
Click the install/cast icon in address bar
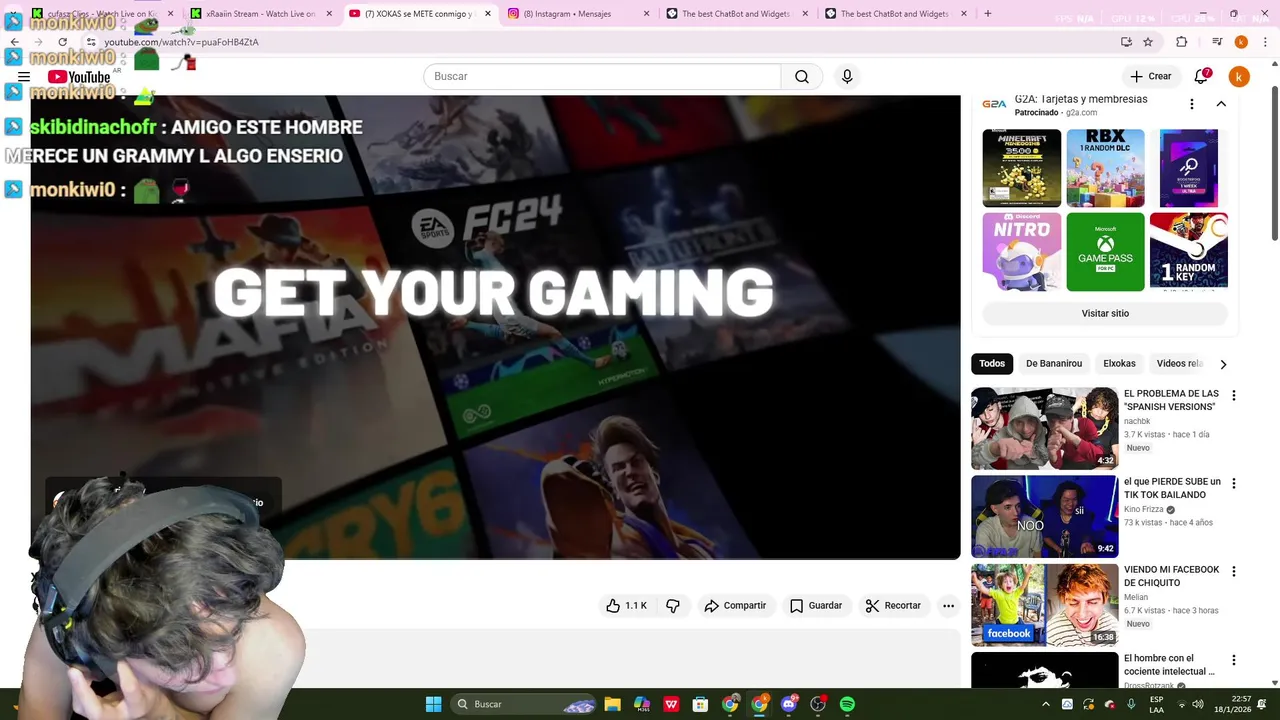1126,42
